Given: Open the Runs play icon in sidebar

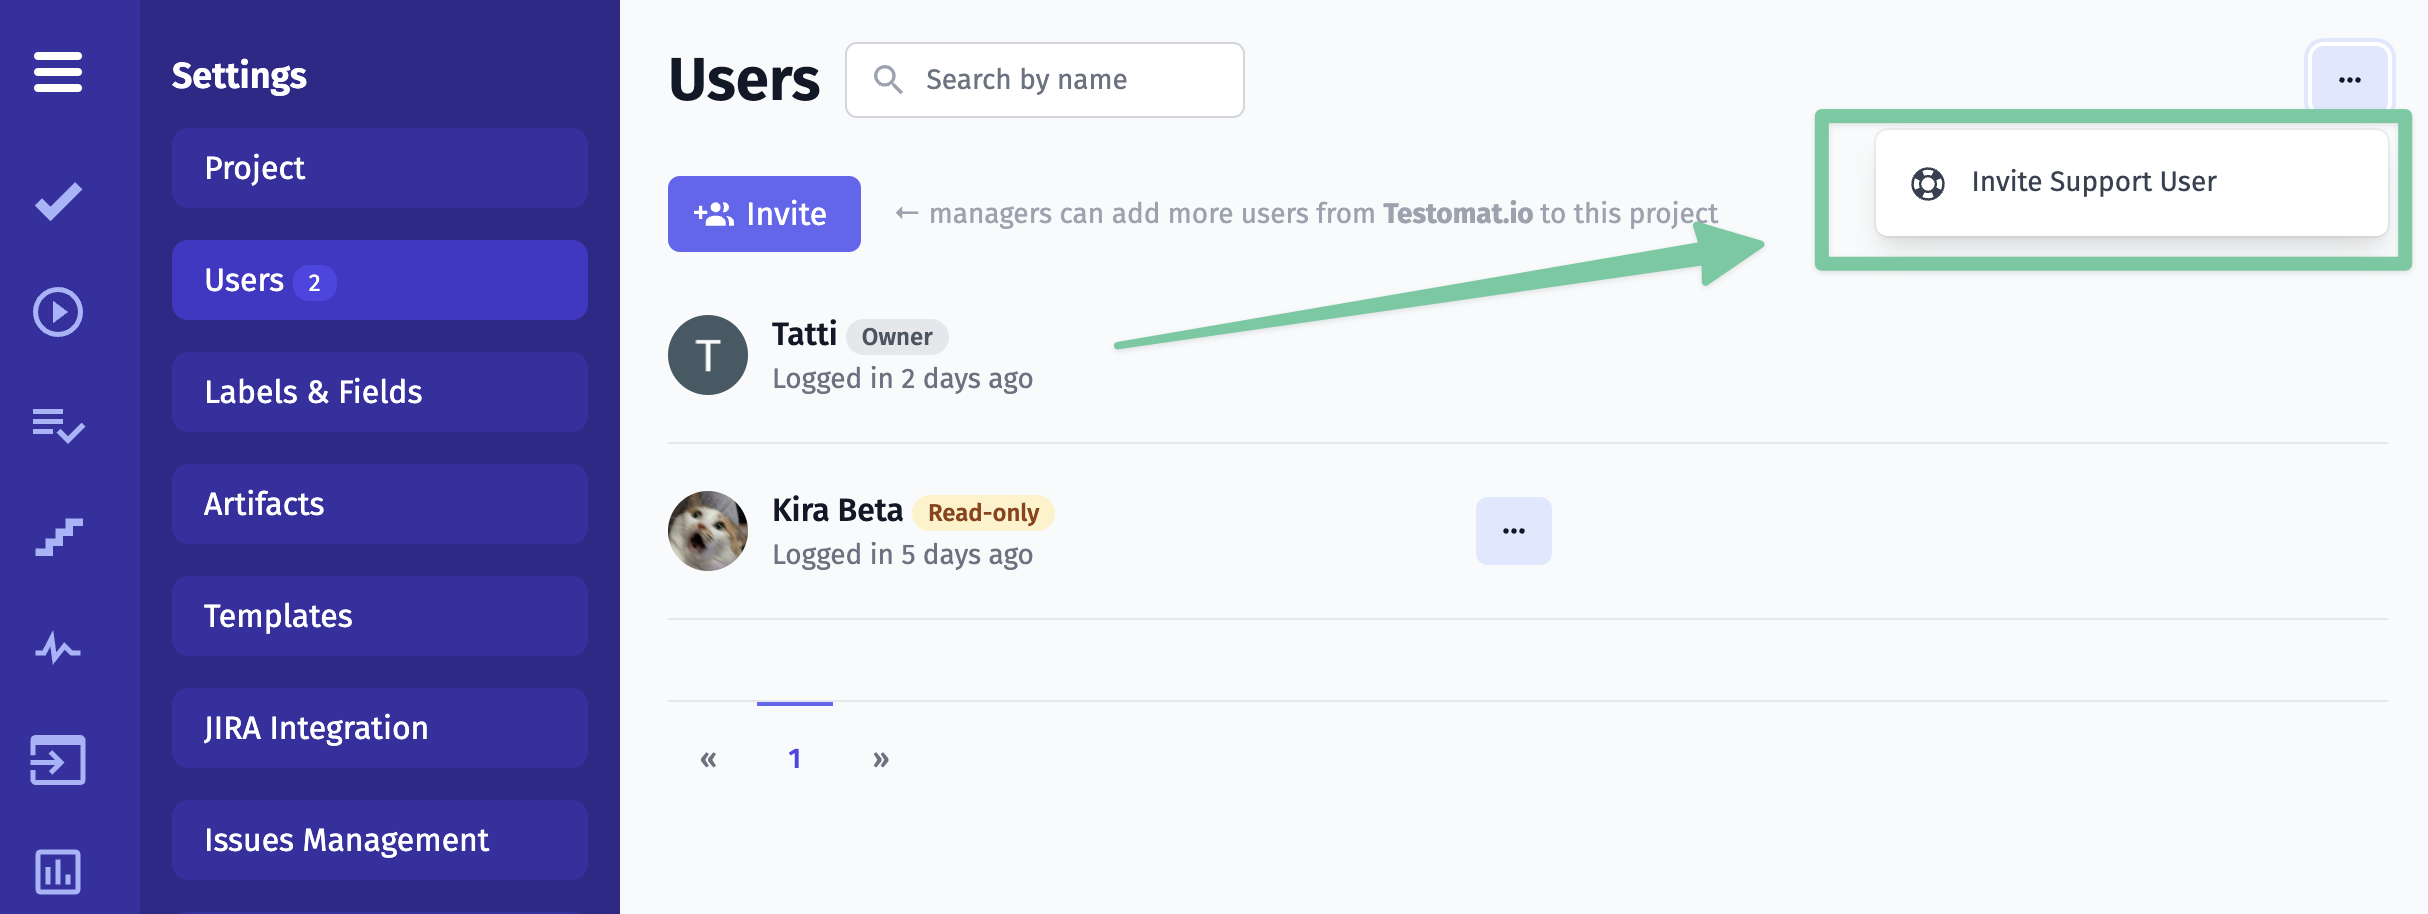Looking at the screenshot, I should [x=58, y=312].
